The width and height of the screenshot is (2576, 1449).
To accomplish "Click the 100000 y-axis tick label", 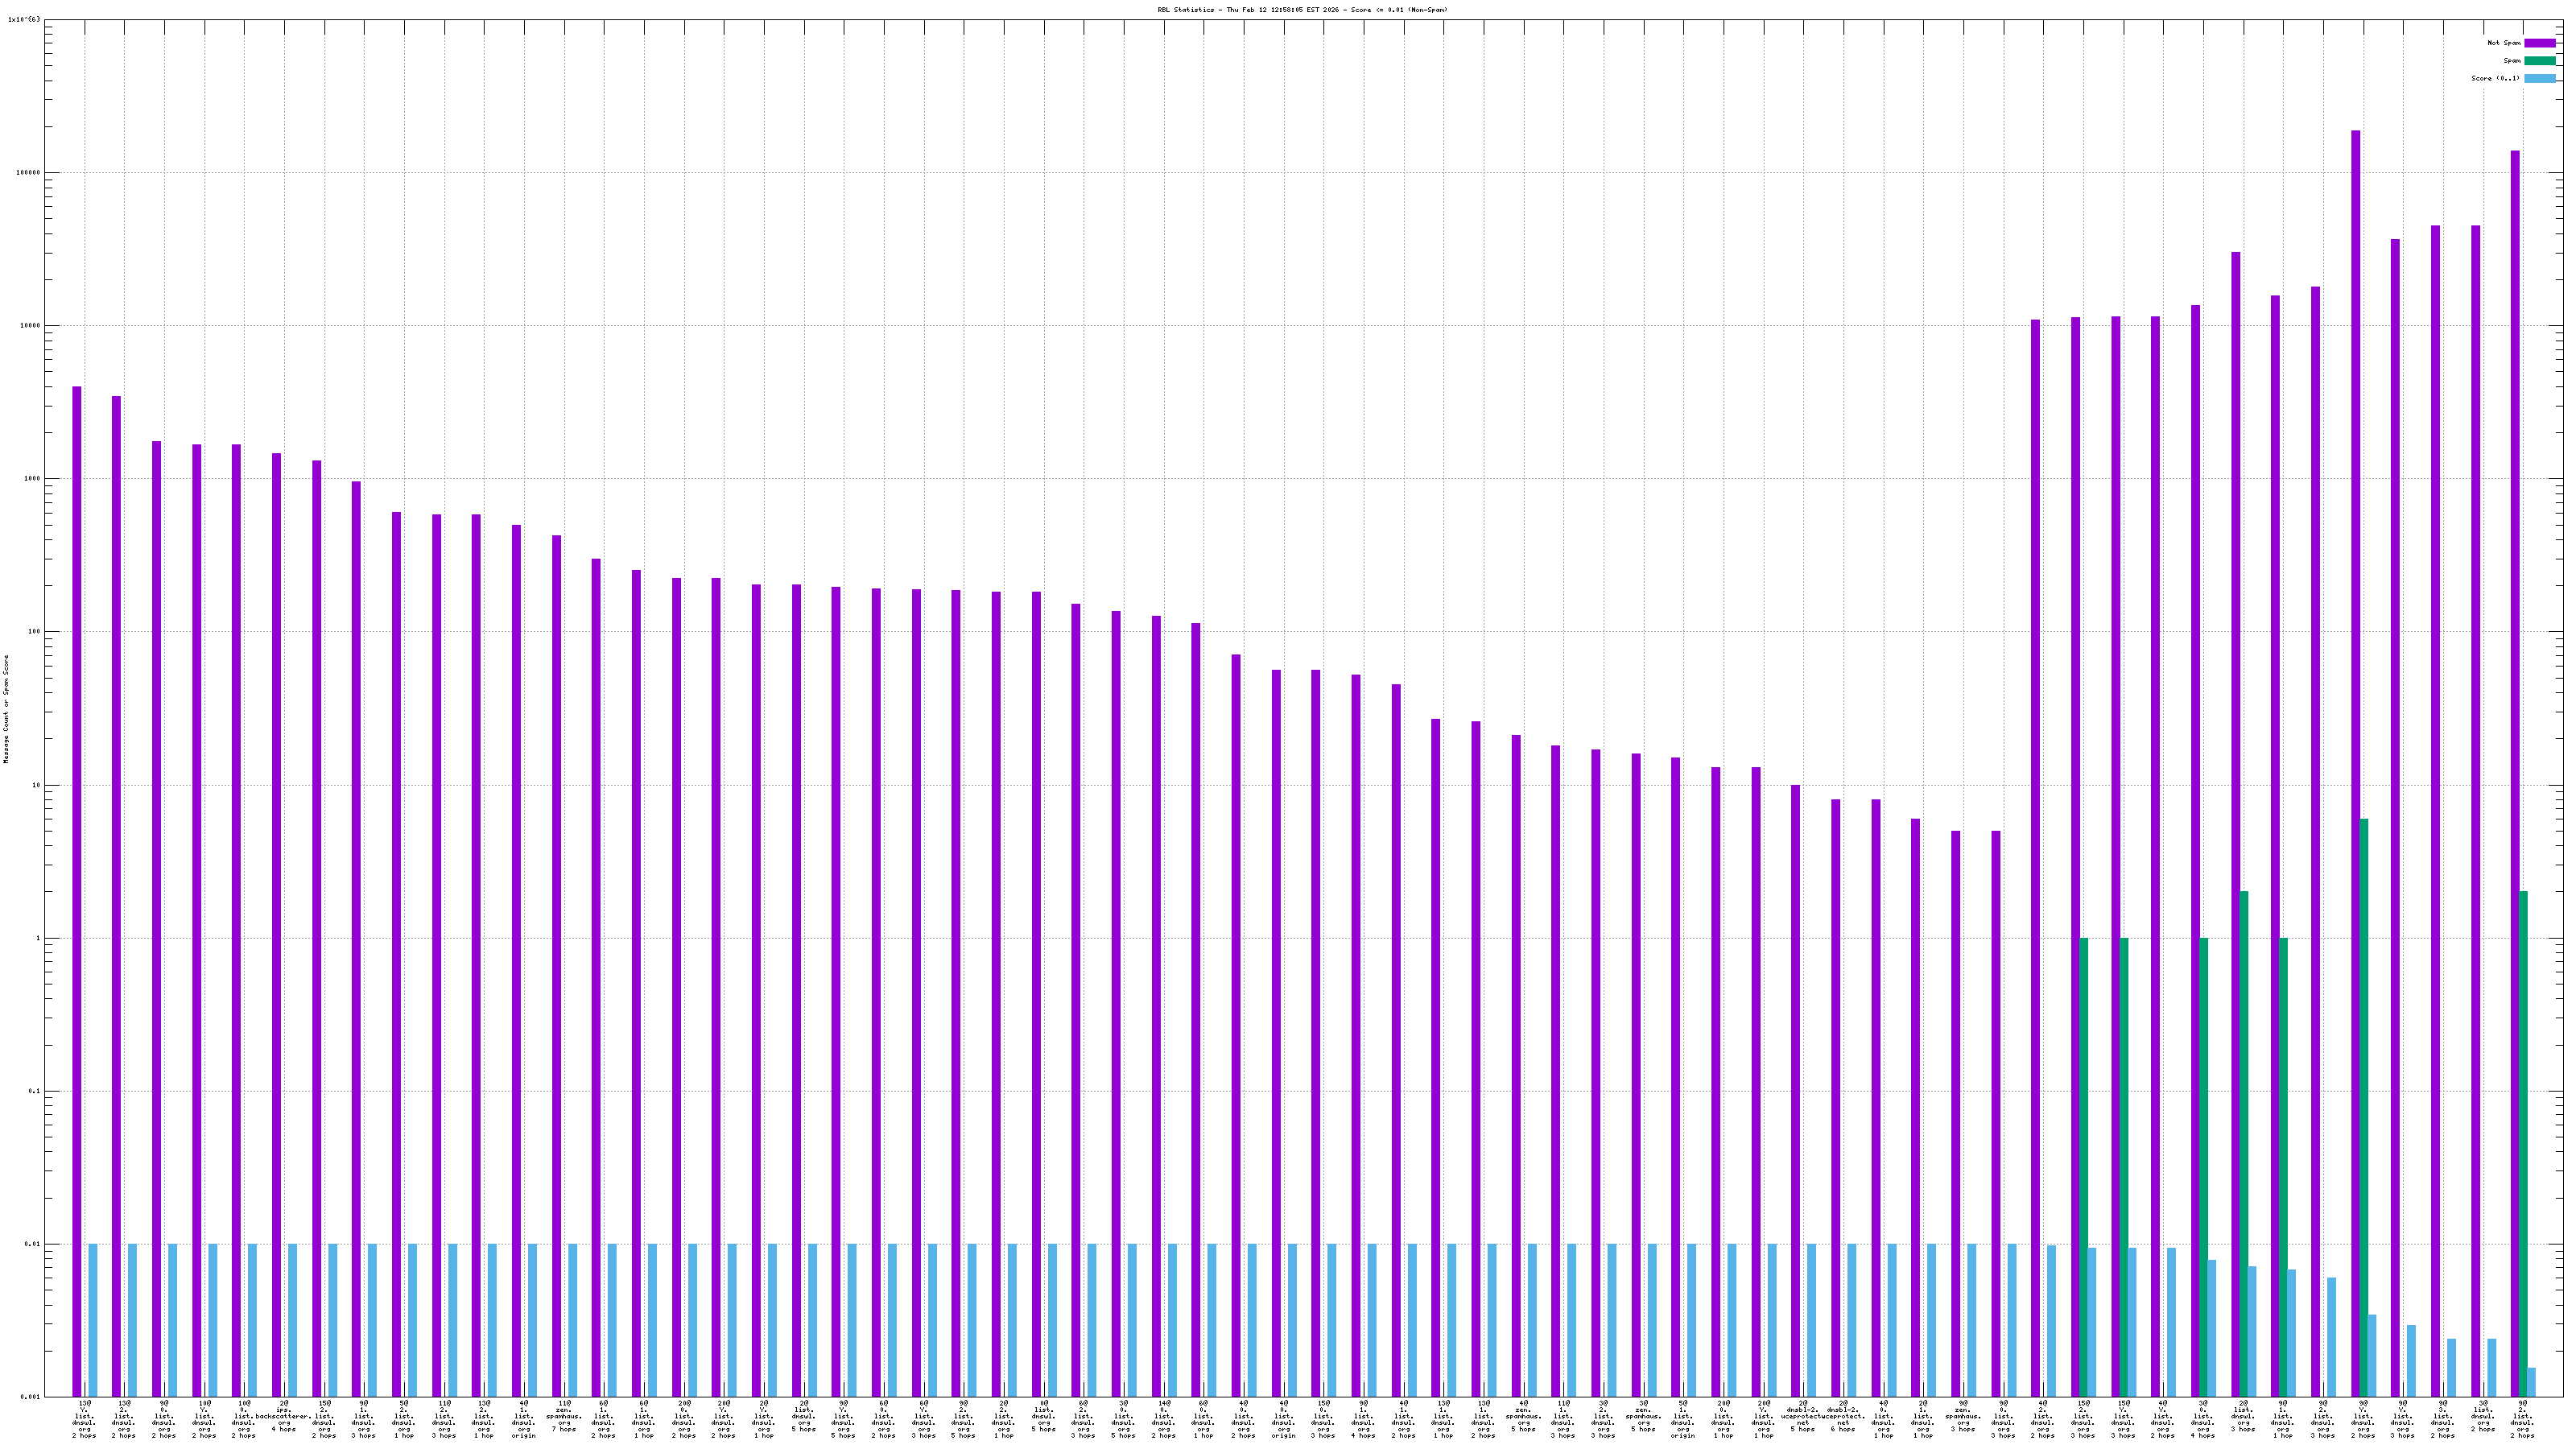I will click(x=29, y=172).
